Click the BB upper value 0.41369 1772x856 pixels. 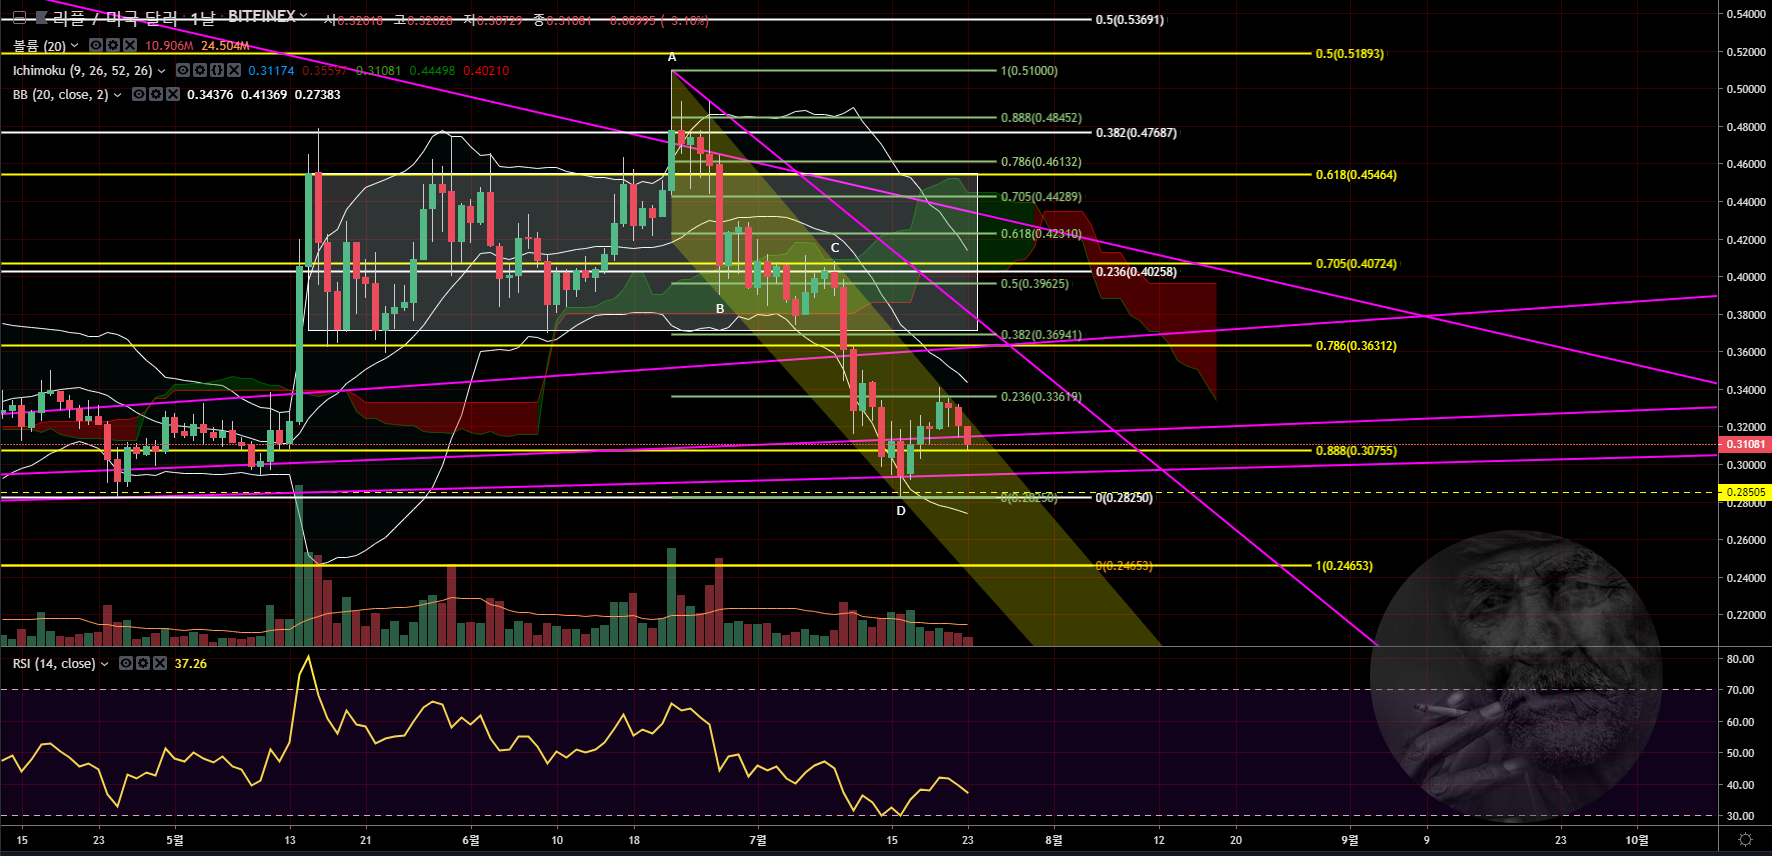pos(264,95)
